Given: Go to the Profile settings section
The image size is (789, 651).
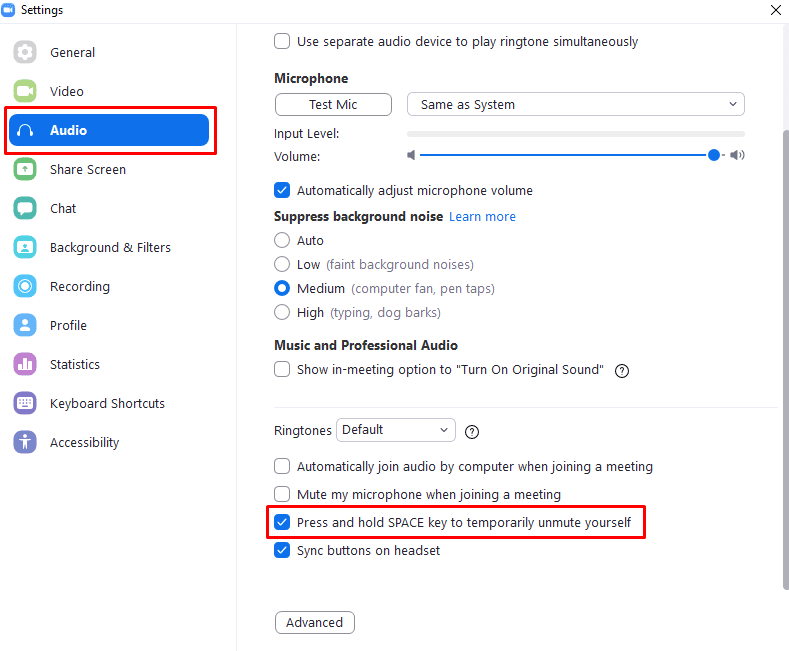Looking at the screenshot, I should point(68,326).
